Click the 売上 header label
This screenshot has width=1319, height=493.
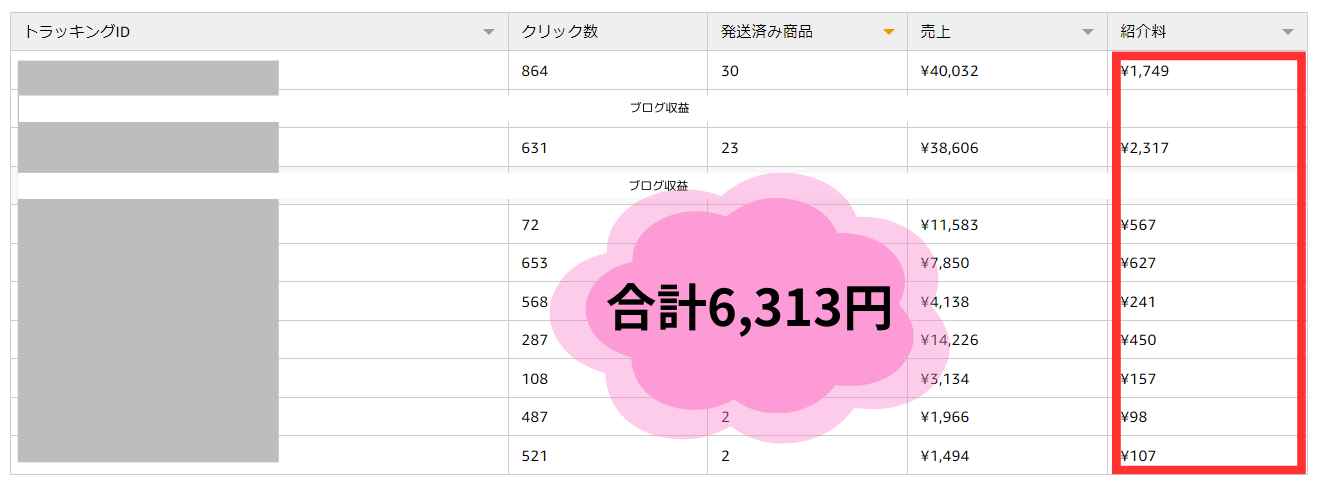click(x=935, y=32)
